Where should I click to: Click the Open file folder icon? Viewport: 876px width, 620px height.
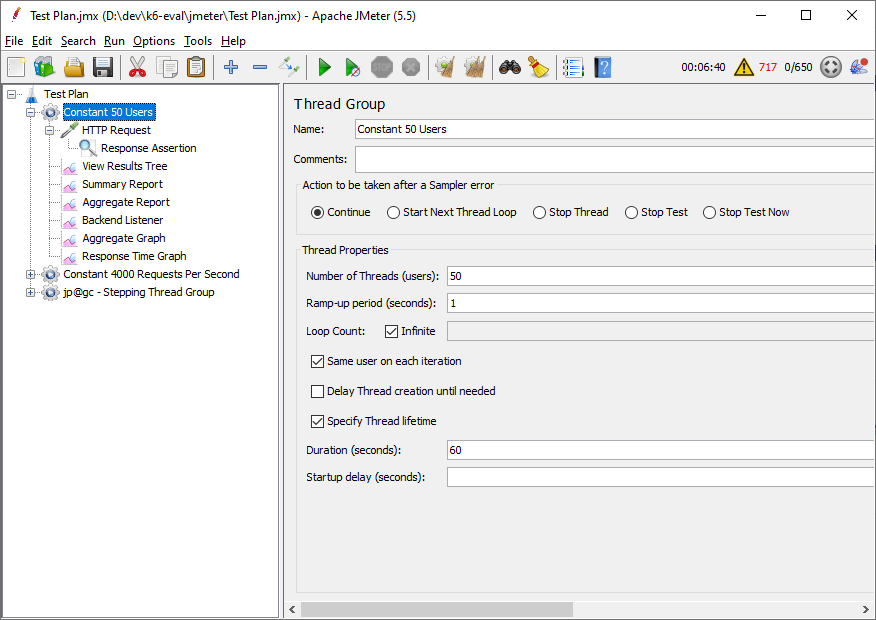click(74, 68)
